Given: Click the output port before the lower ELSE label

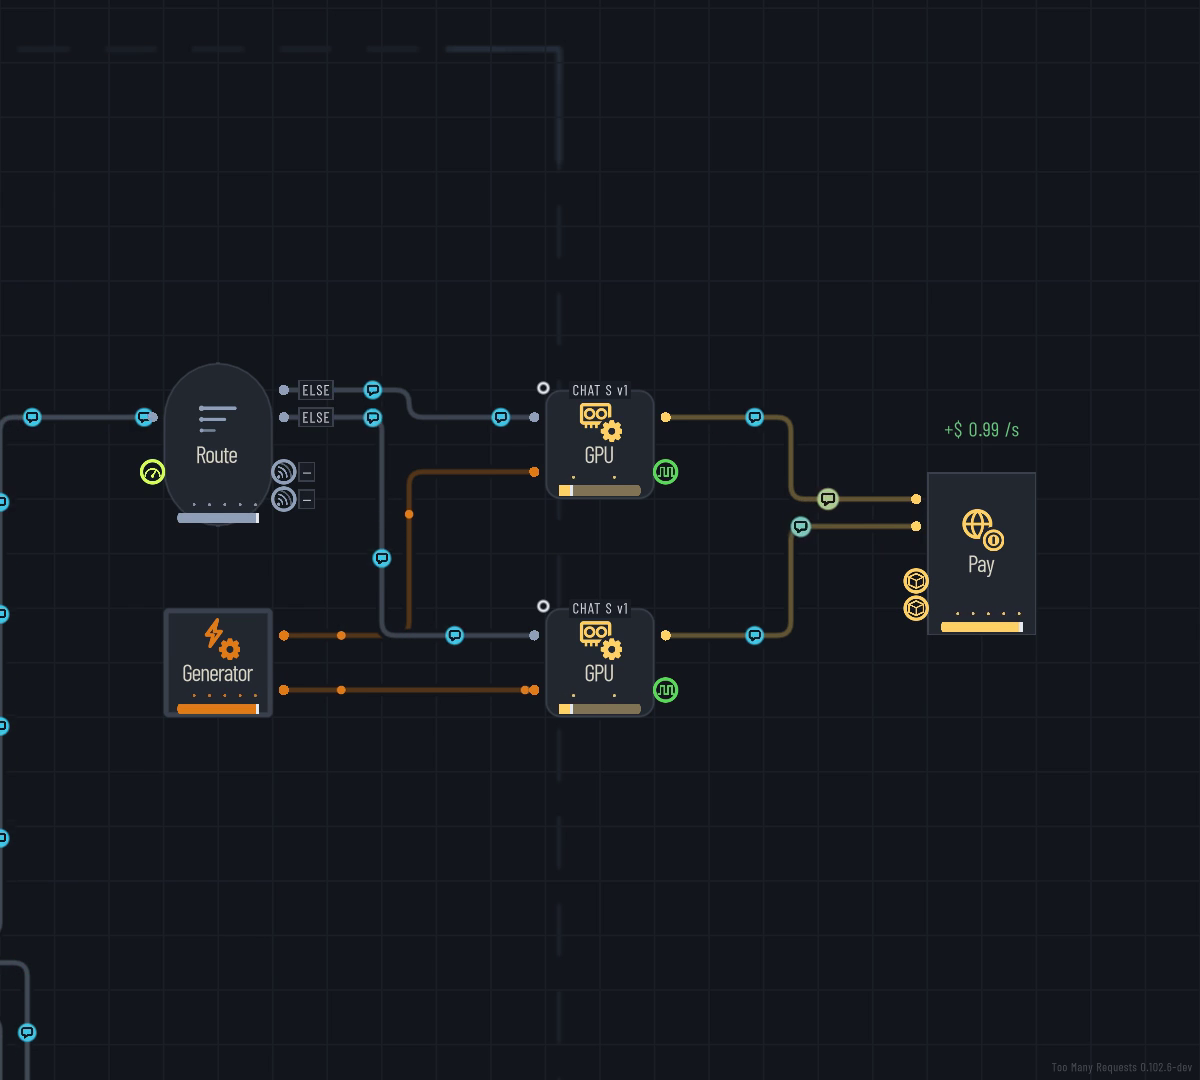Looking at the screenshot, I should tap(284, 417).
